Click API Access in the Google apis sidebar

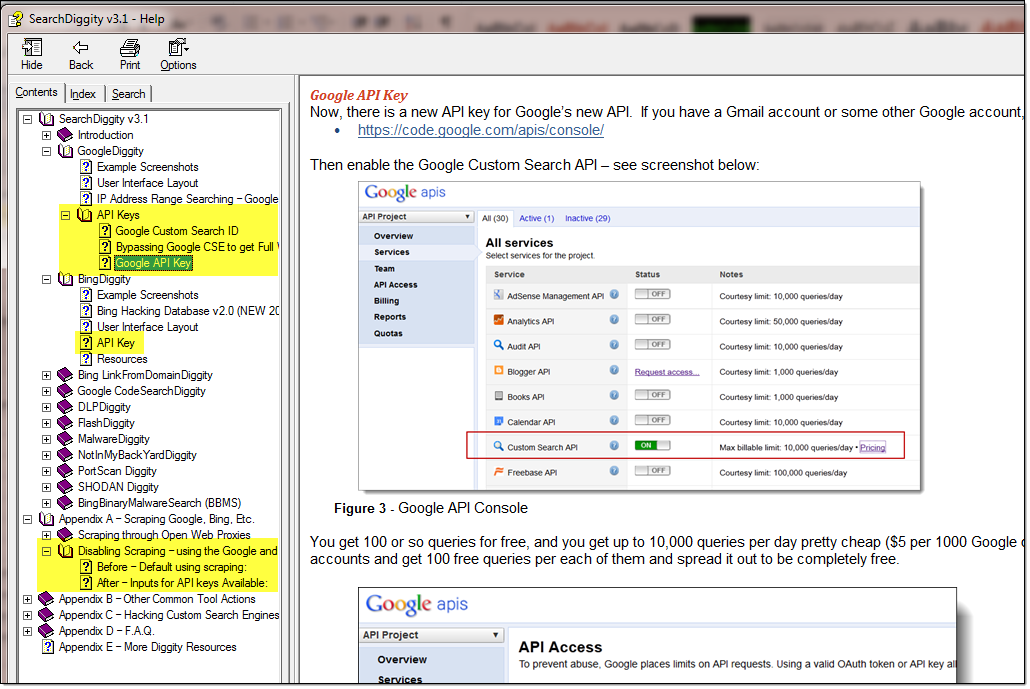(395, 285)
